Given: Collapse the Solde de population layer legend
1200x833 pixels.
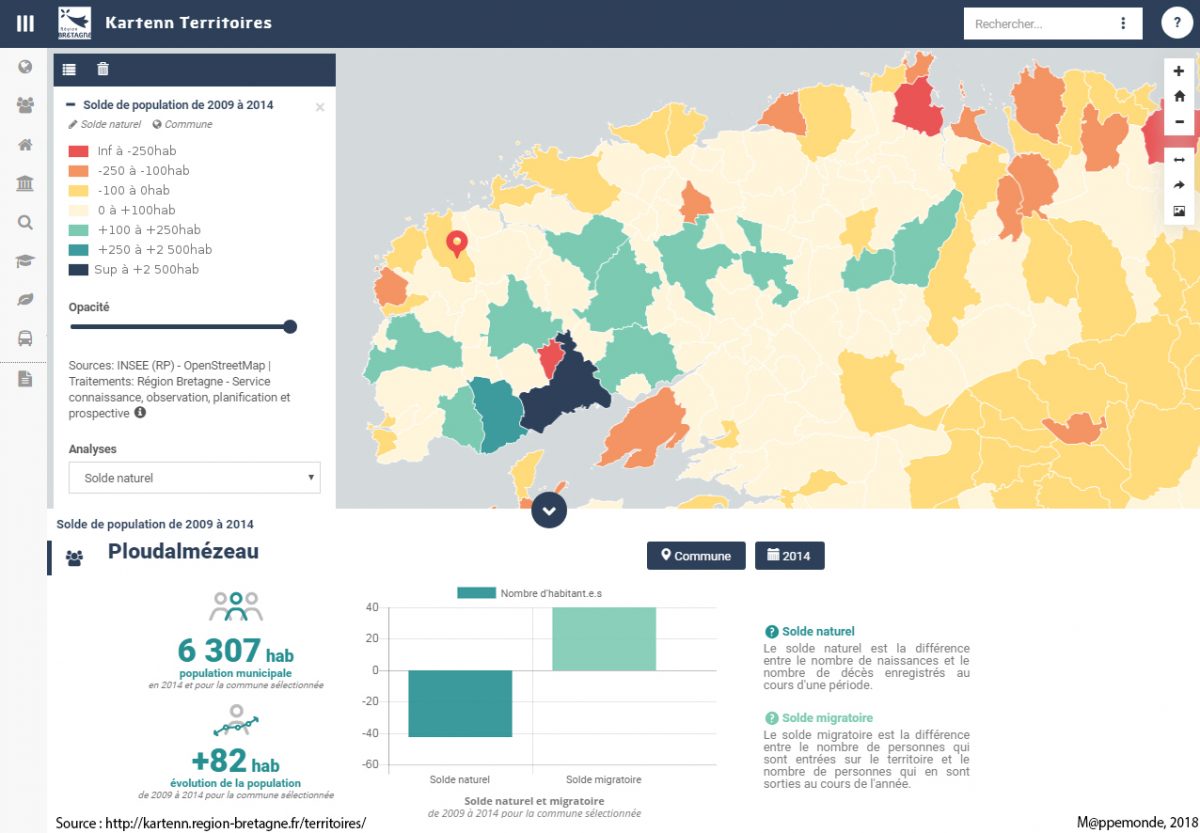Looking at the screenshot, I should (x=71, y=105).
